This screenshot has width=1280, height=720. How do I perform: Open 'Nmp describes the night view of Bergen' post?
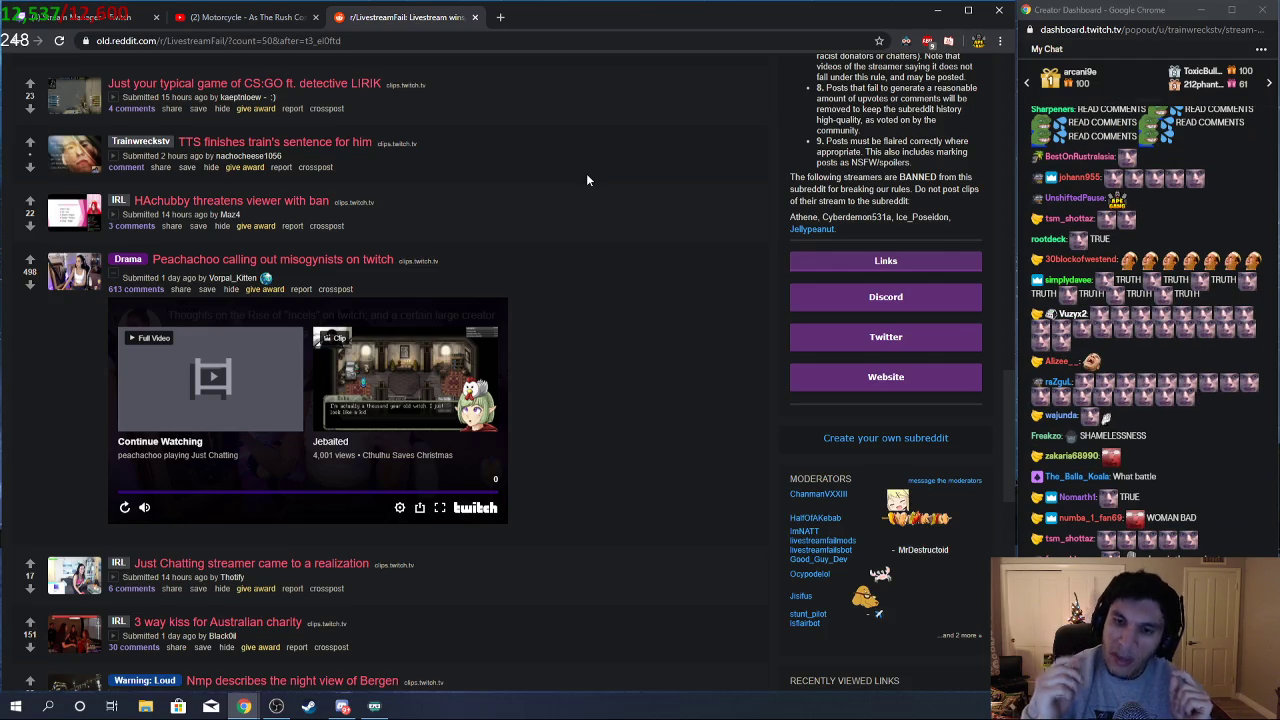pyautogui.click(x=292, y=681)
